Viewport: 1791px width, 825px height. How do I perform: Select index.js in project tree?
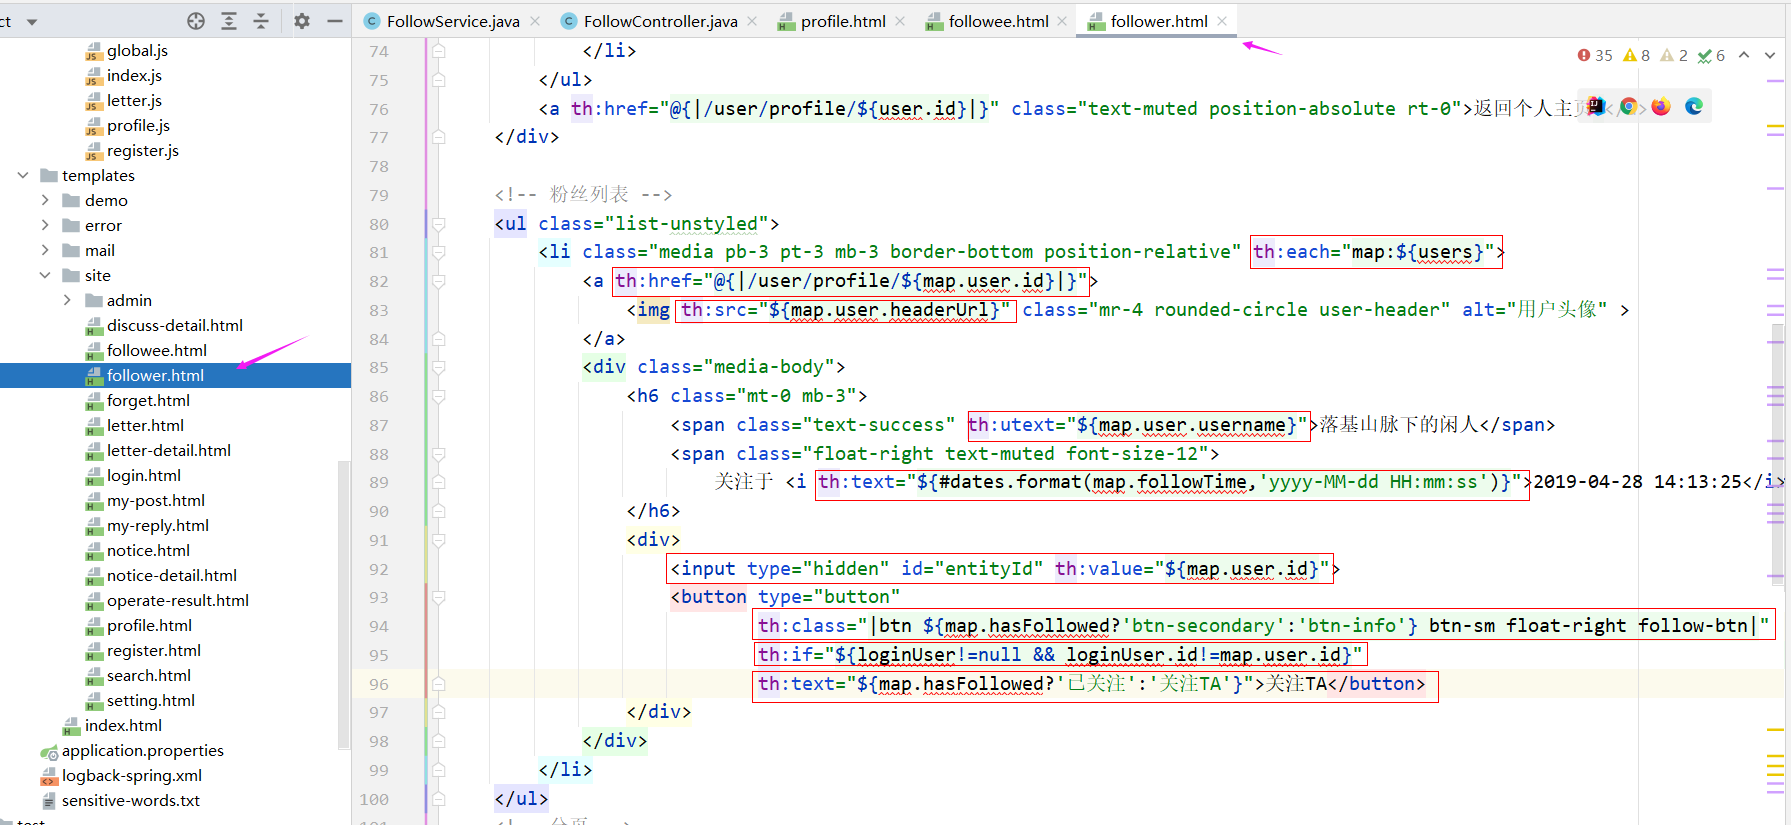point(134,75)
